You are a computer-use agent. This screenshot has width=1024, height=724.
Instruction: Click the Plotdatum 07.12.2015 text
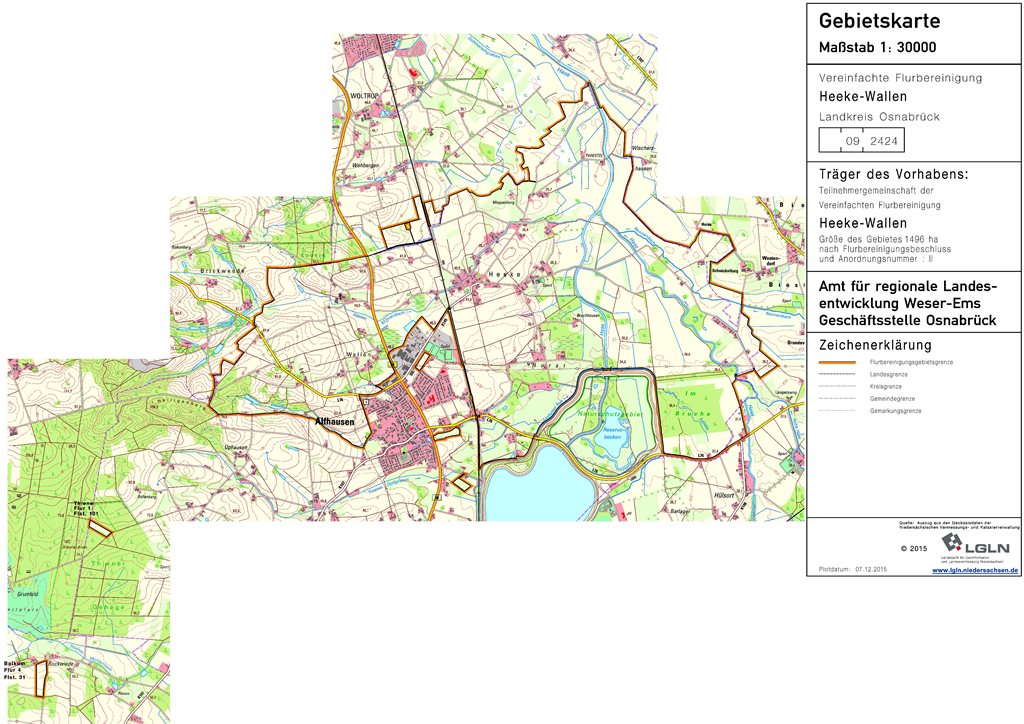tap(852, 568)
